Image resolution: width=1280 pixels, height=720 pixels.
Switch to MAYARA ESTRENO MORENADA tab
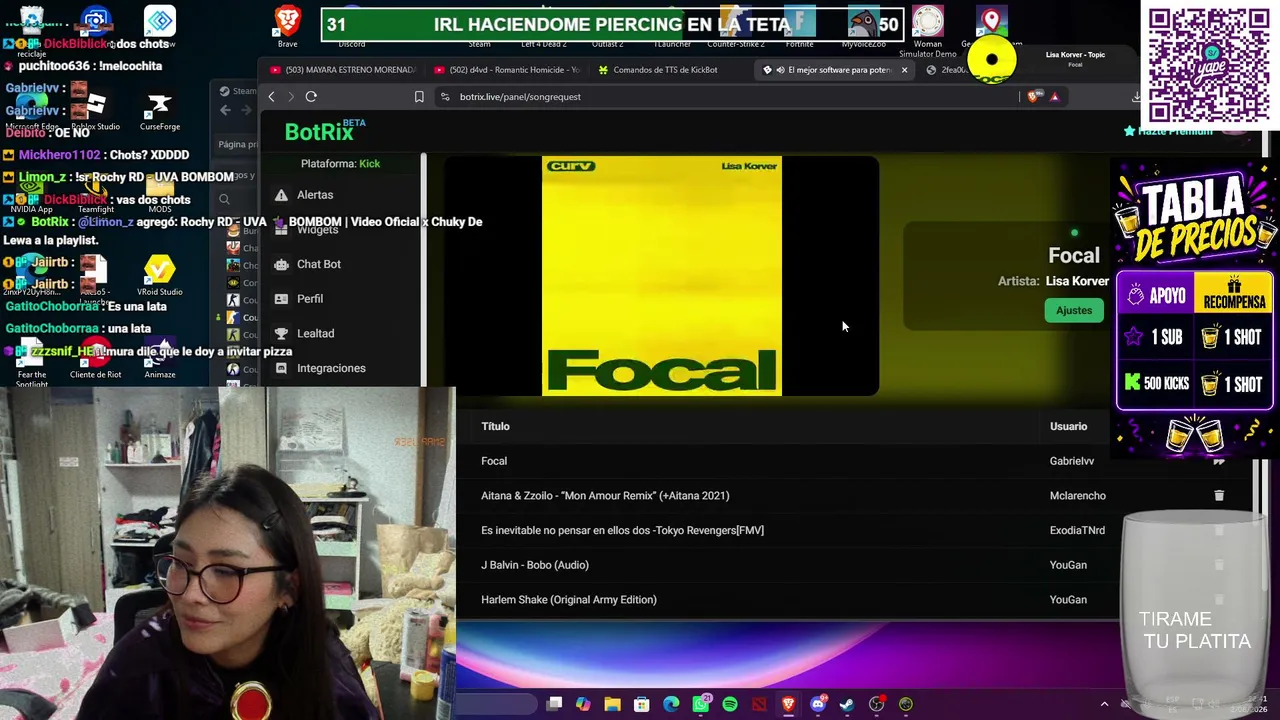click(x=342, y=70)
